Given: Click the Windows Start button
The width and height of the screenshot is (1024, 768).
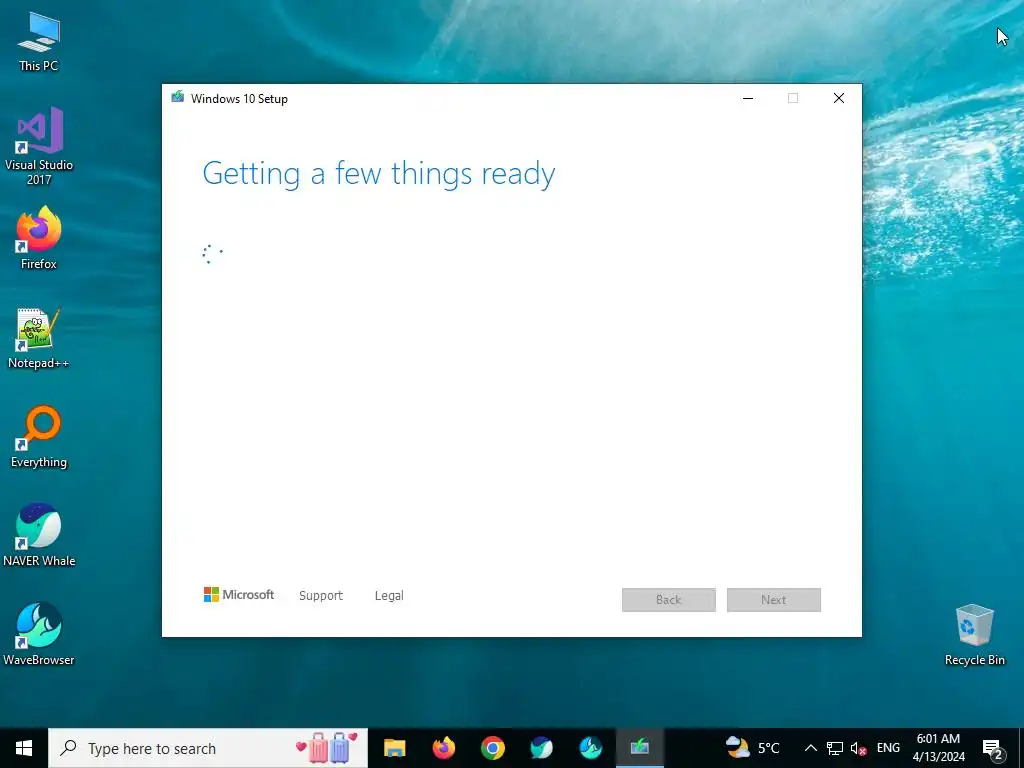Looking at the screenshot, I should [24, 748].
